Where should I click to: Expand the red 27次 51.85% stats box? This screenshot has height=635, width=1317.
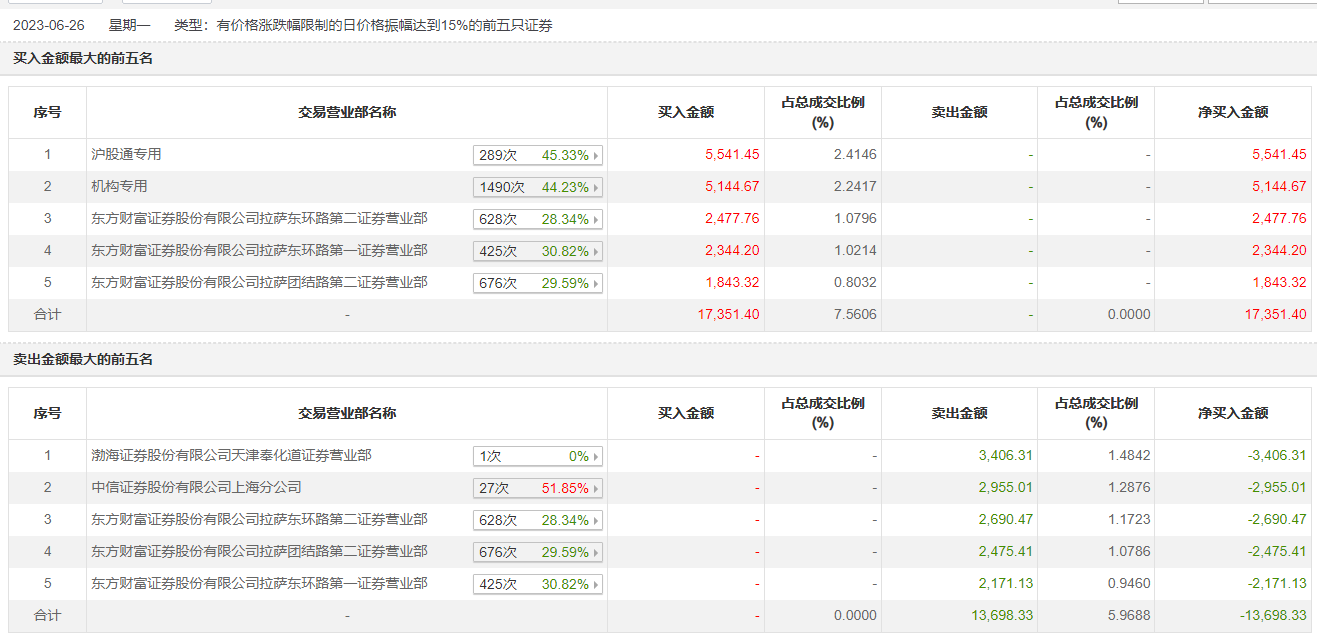(538, 488)
